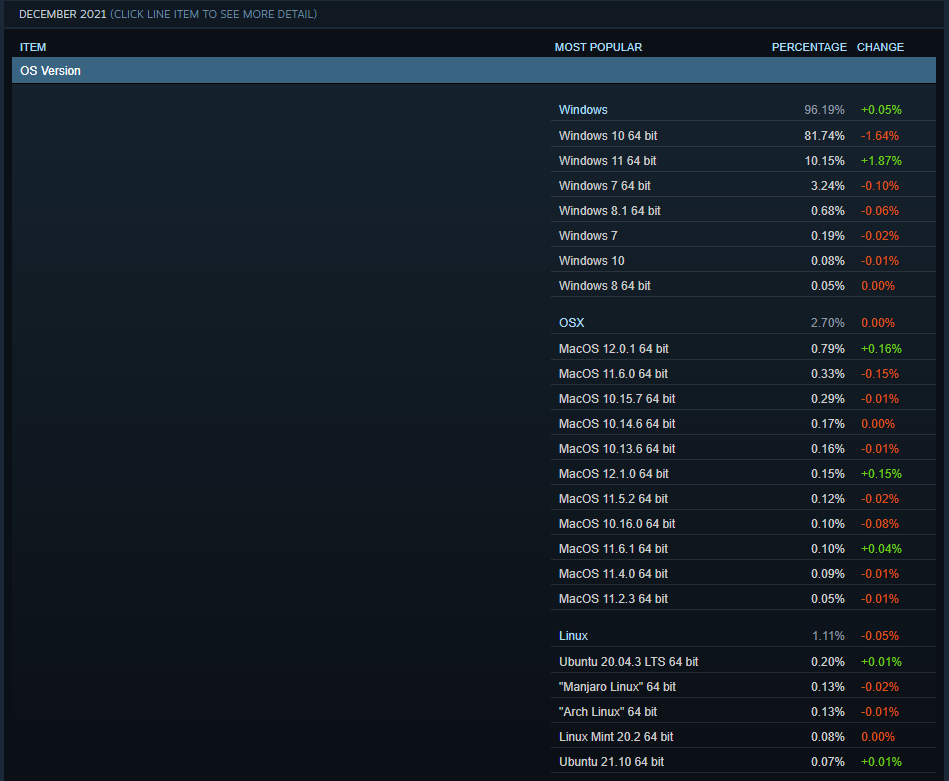Click the 81.74% percentage value

point(824,136)
